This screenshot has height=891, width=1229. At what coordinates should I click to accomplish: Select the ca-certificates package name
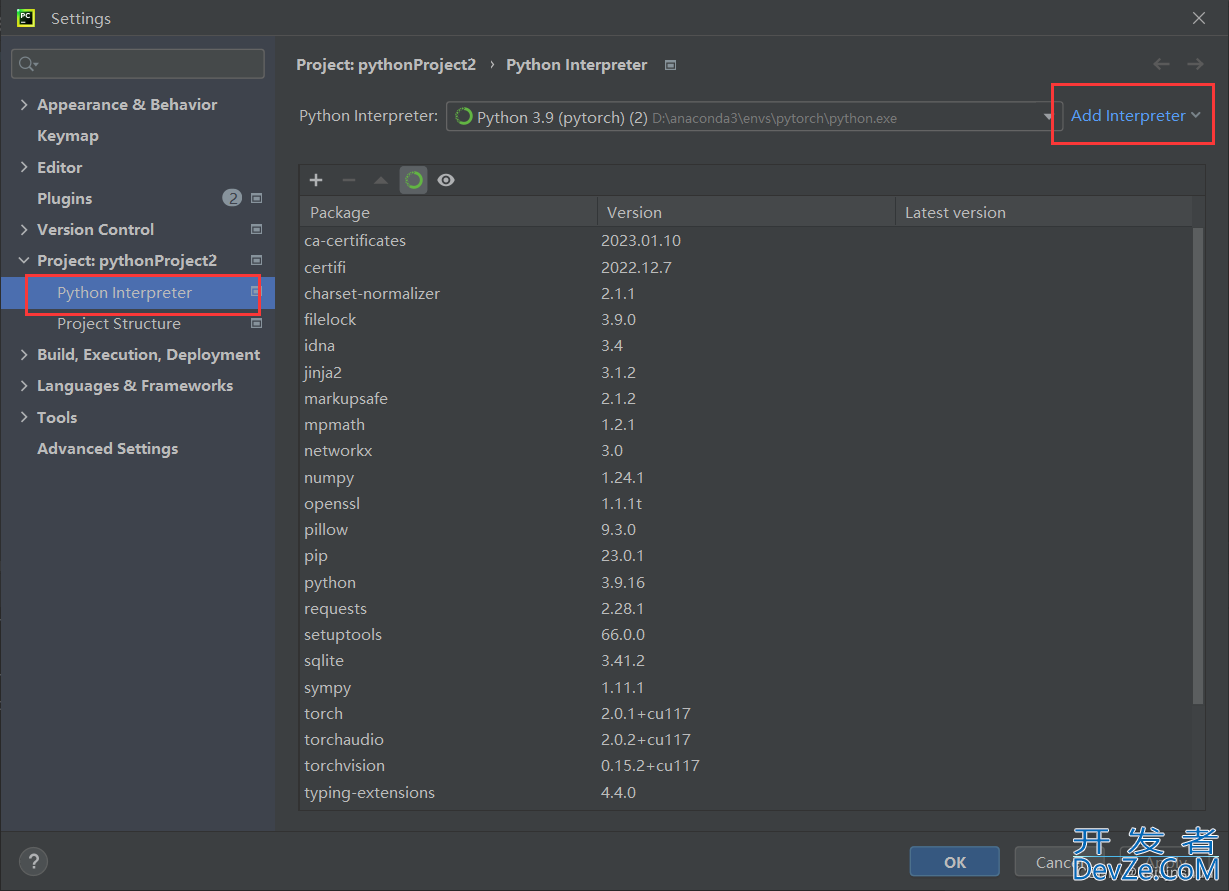pos(355,240)
